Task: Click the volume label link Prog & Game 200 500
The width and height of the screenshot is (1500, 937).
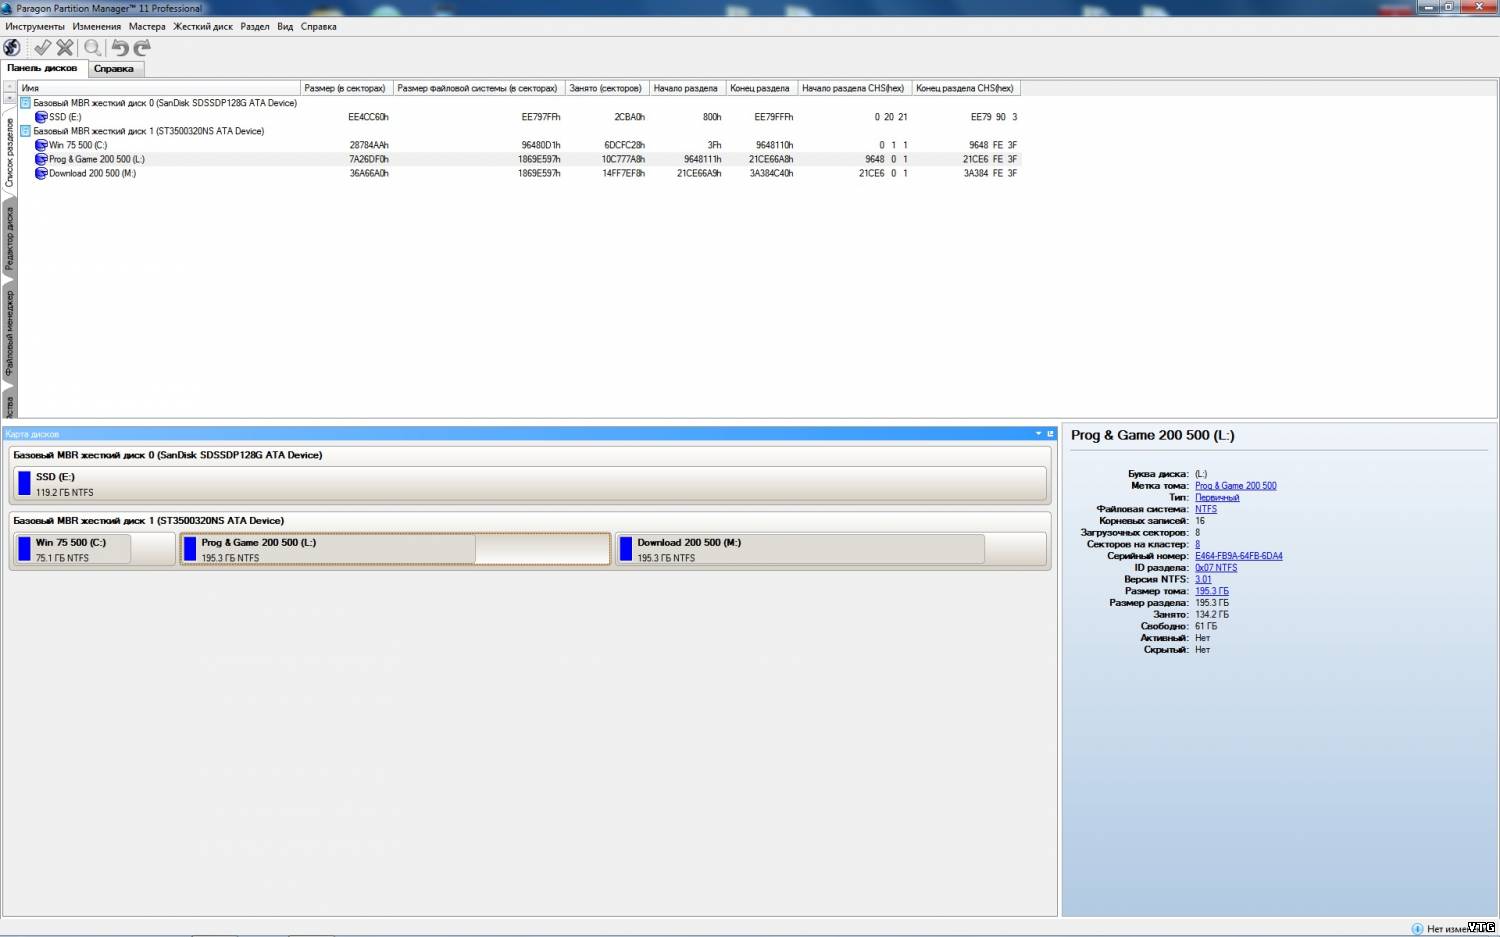Action: tap(1236, 486)
